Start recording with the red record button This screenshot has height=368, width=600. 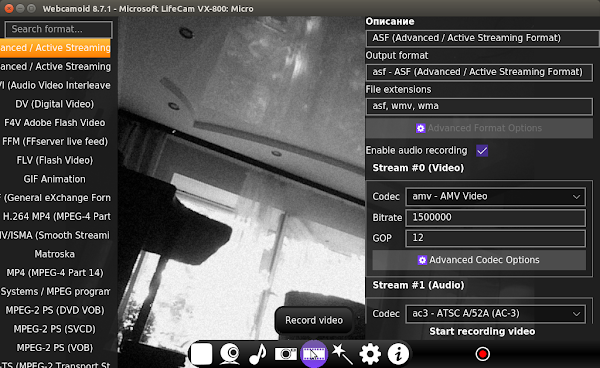pos(483,354)
